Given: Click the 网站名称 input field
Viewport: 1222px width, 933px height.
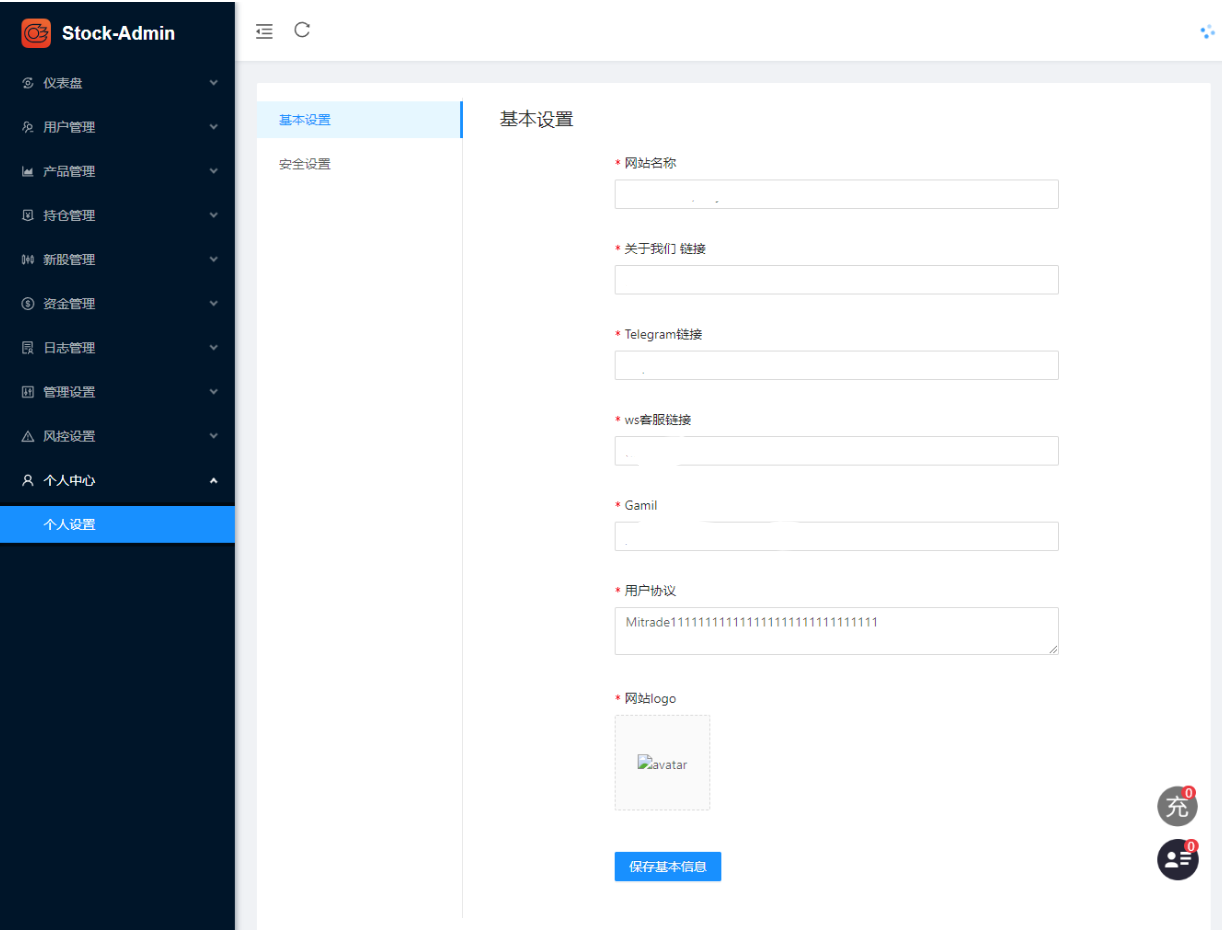Looking at the screenshot, I should pos(836,194).
